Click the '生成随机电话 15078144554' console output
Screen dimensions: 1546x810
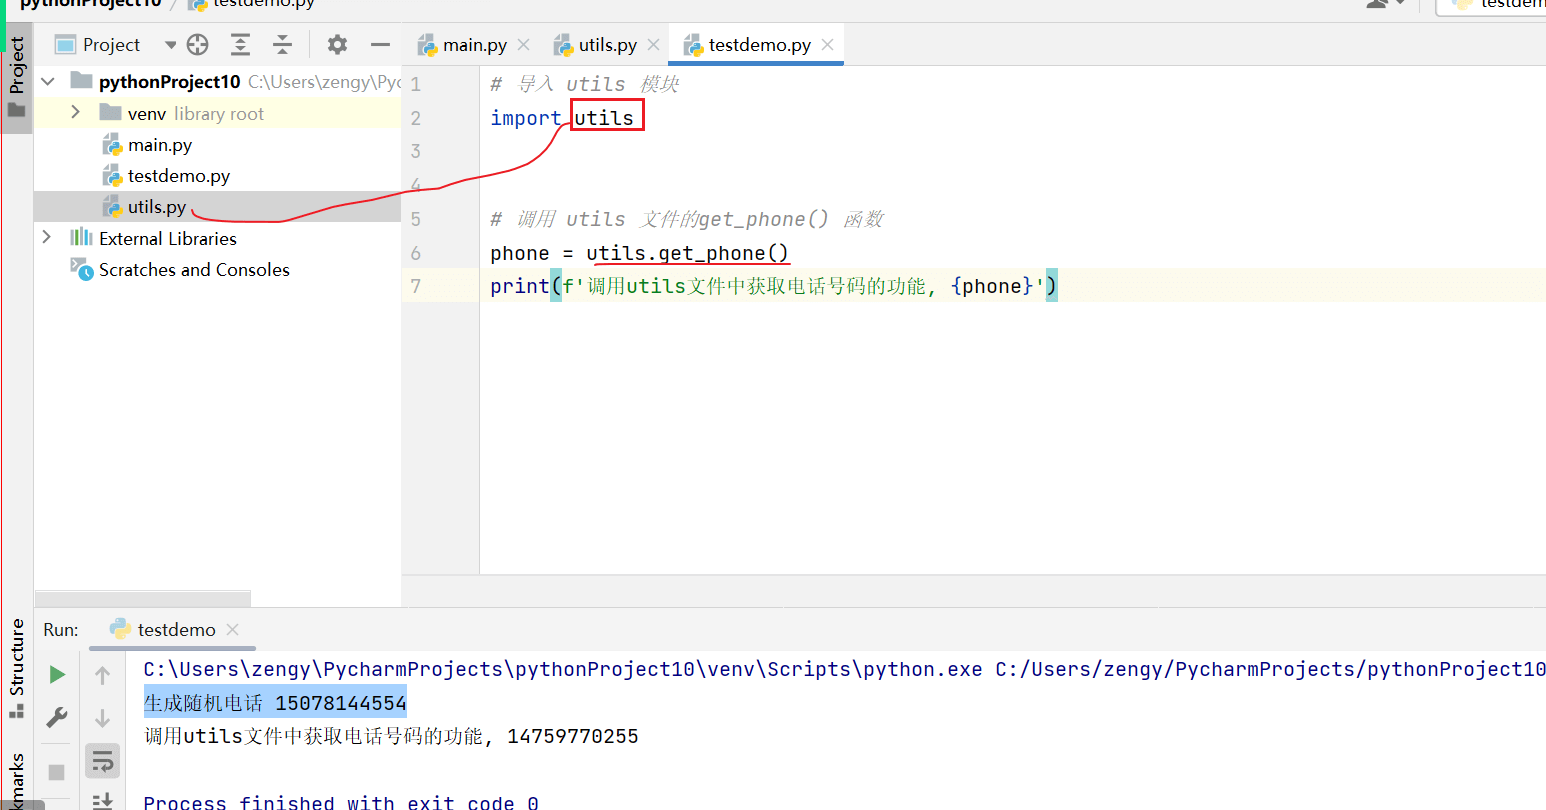tap(275, 703)
